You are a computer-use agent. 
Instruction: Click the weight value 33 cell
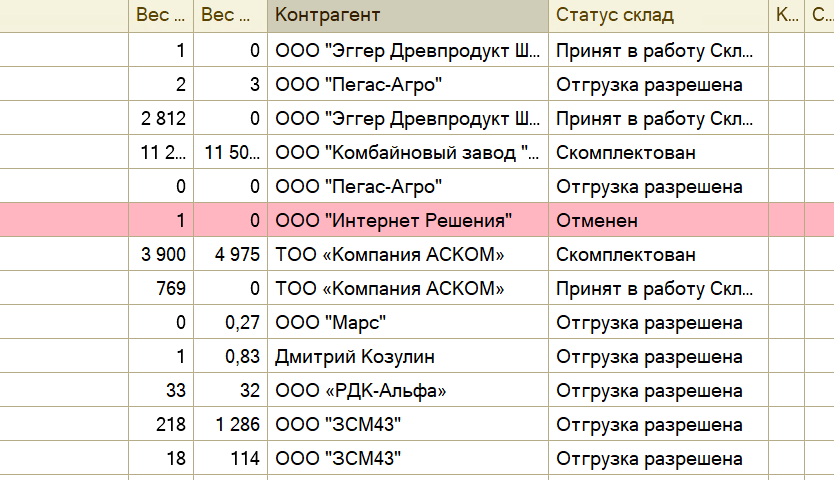[161, 390]
